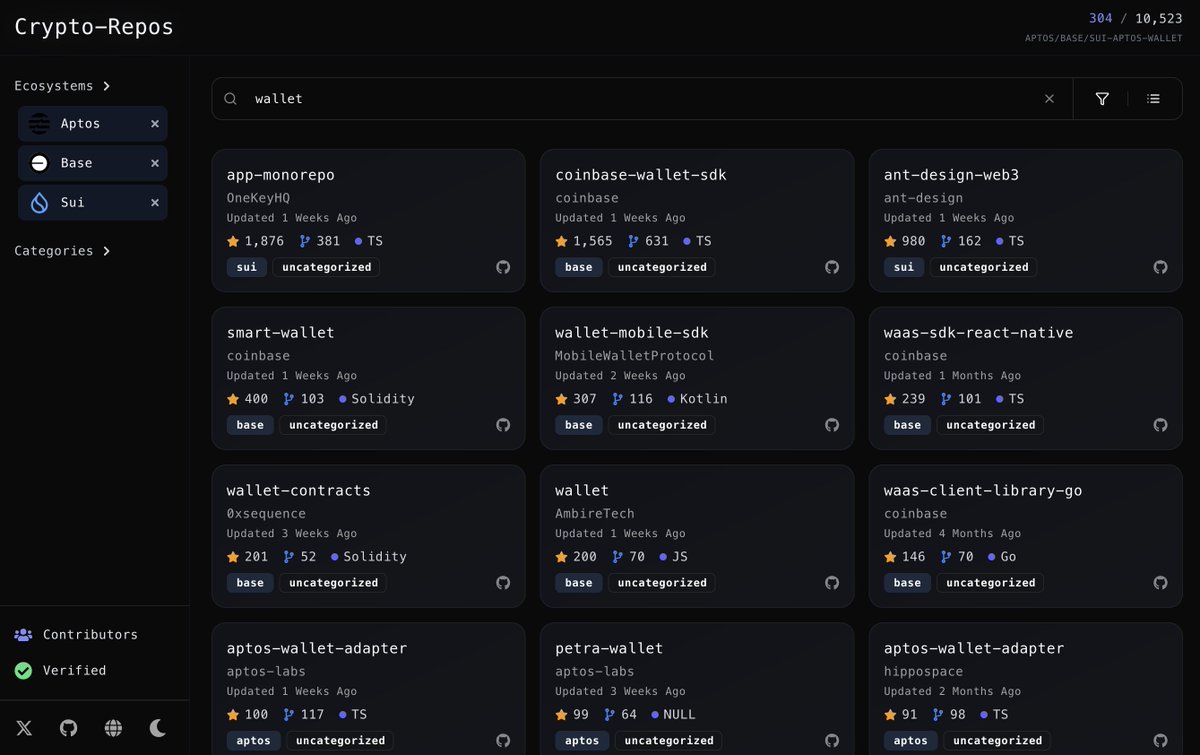Open the waas-client-library-go repository
Viewport: 1200px width, 755px height.
point(983,491)
